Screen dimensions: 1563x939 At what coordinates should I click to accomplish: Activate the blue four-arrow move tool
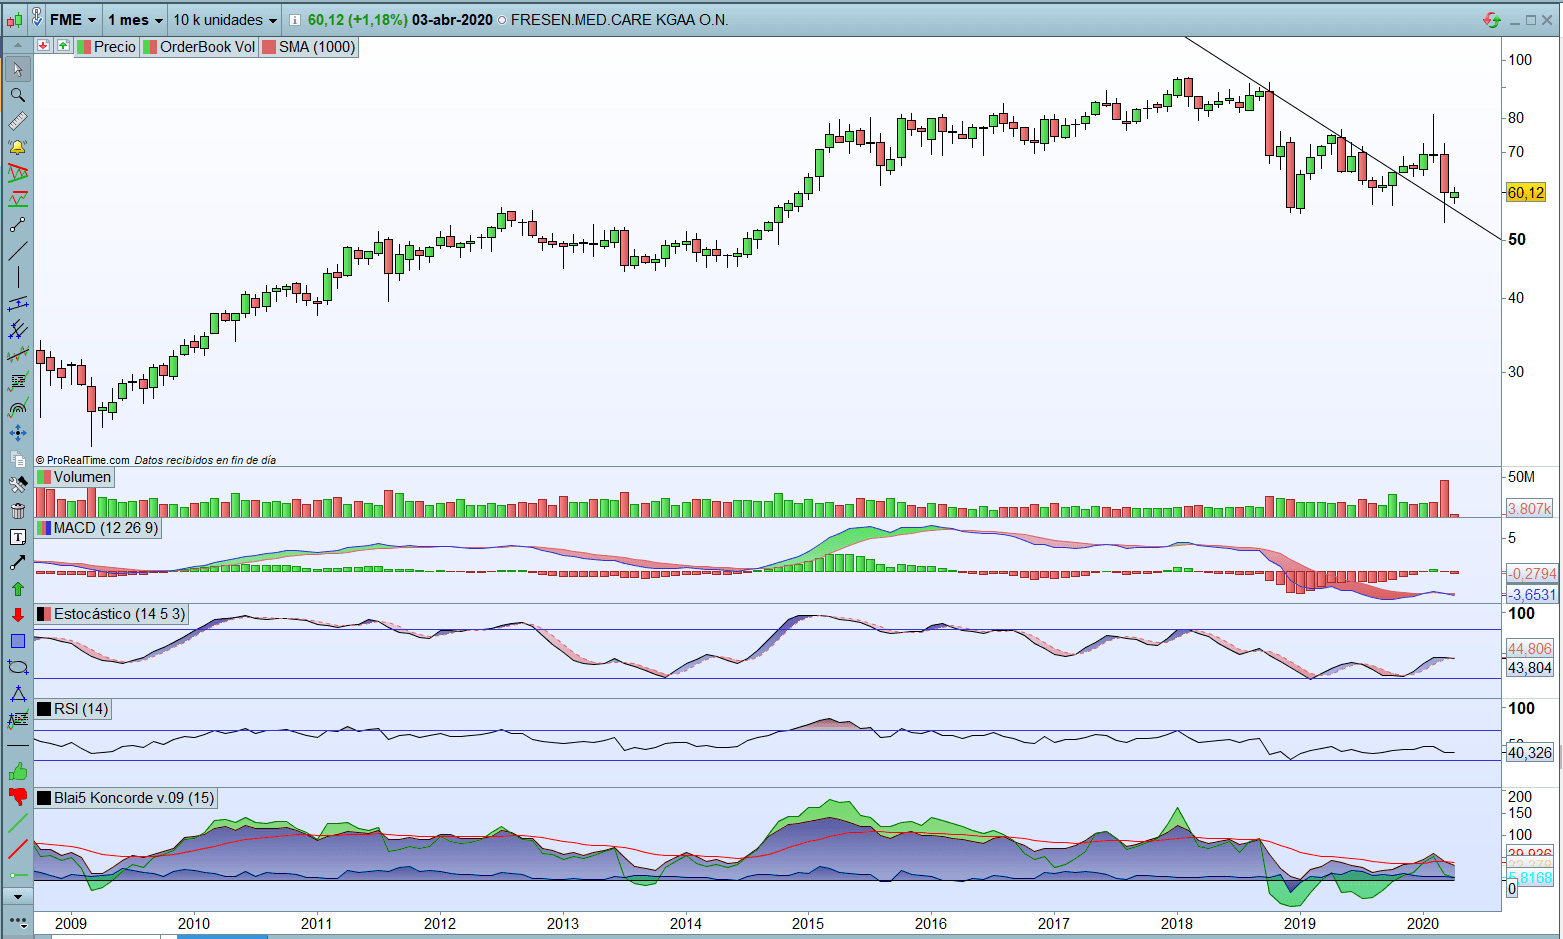[17, 433]
